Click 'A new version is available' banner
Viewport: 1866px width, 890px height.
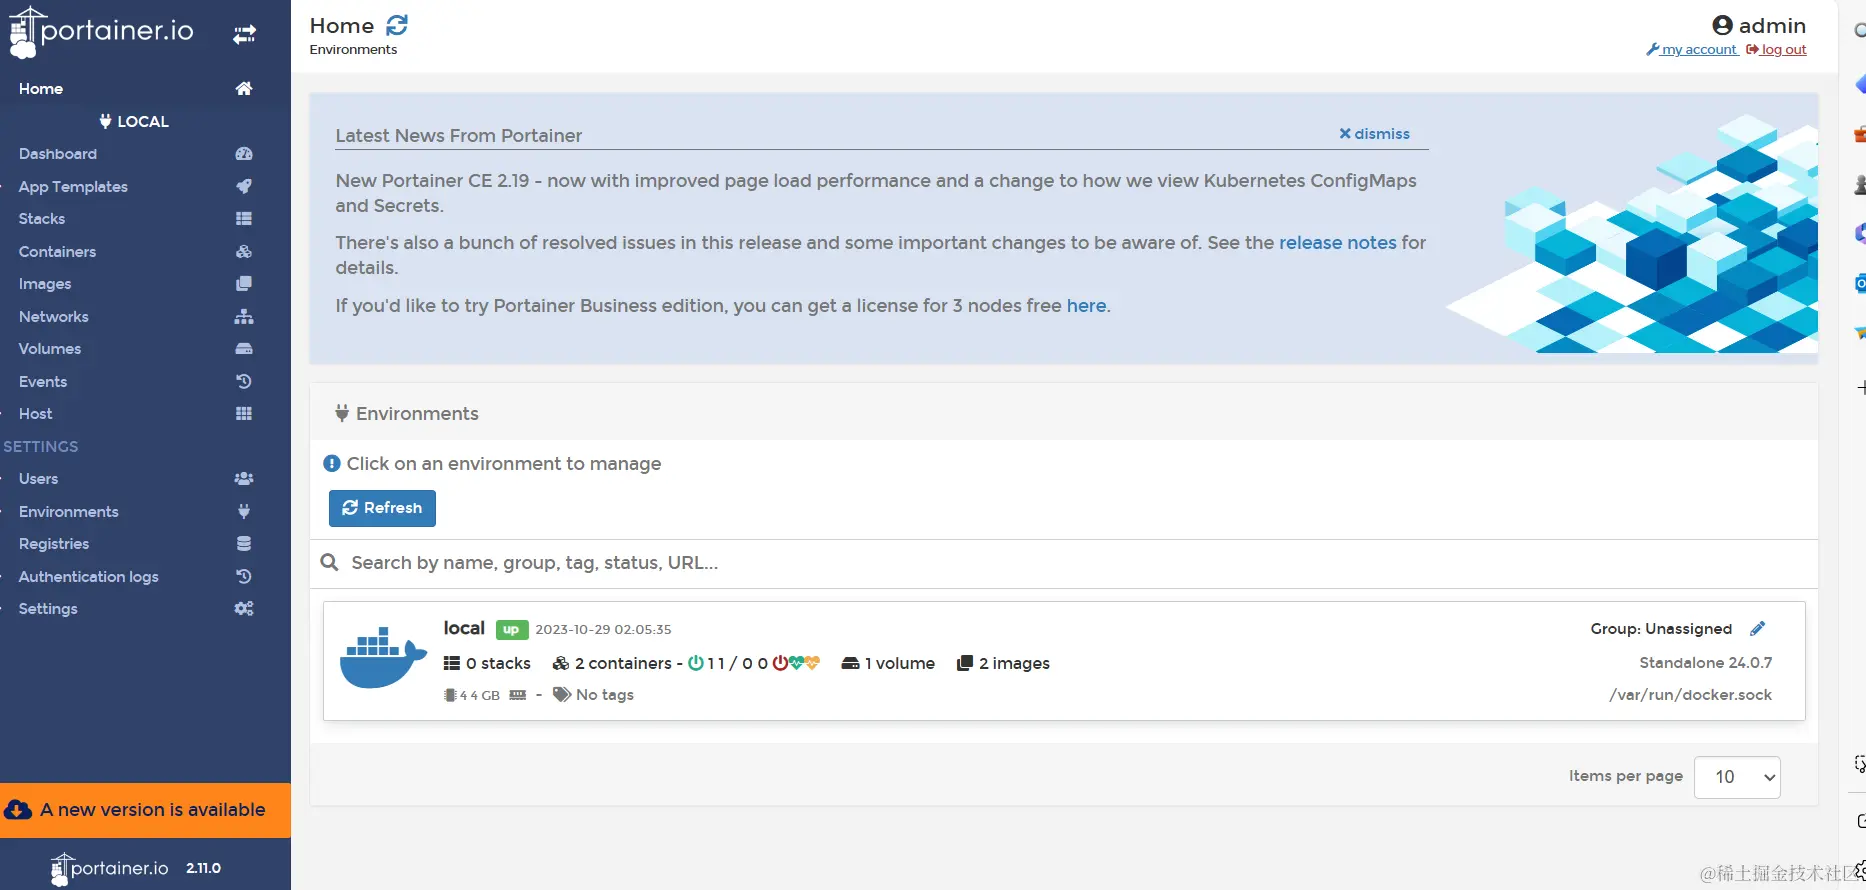point(145,810)
